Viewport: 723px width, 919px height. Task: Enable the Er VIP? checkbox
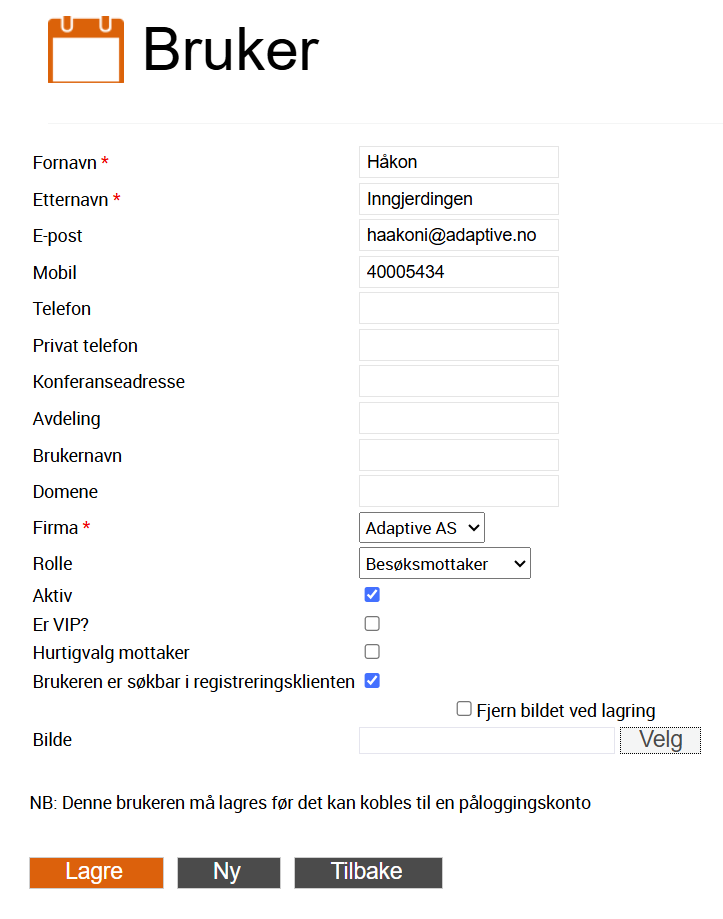(372, 623)
